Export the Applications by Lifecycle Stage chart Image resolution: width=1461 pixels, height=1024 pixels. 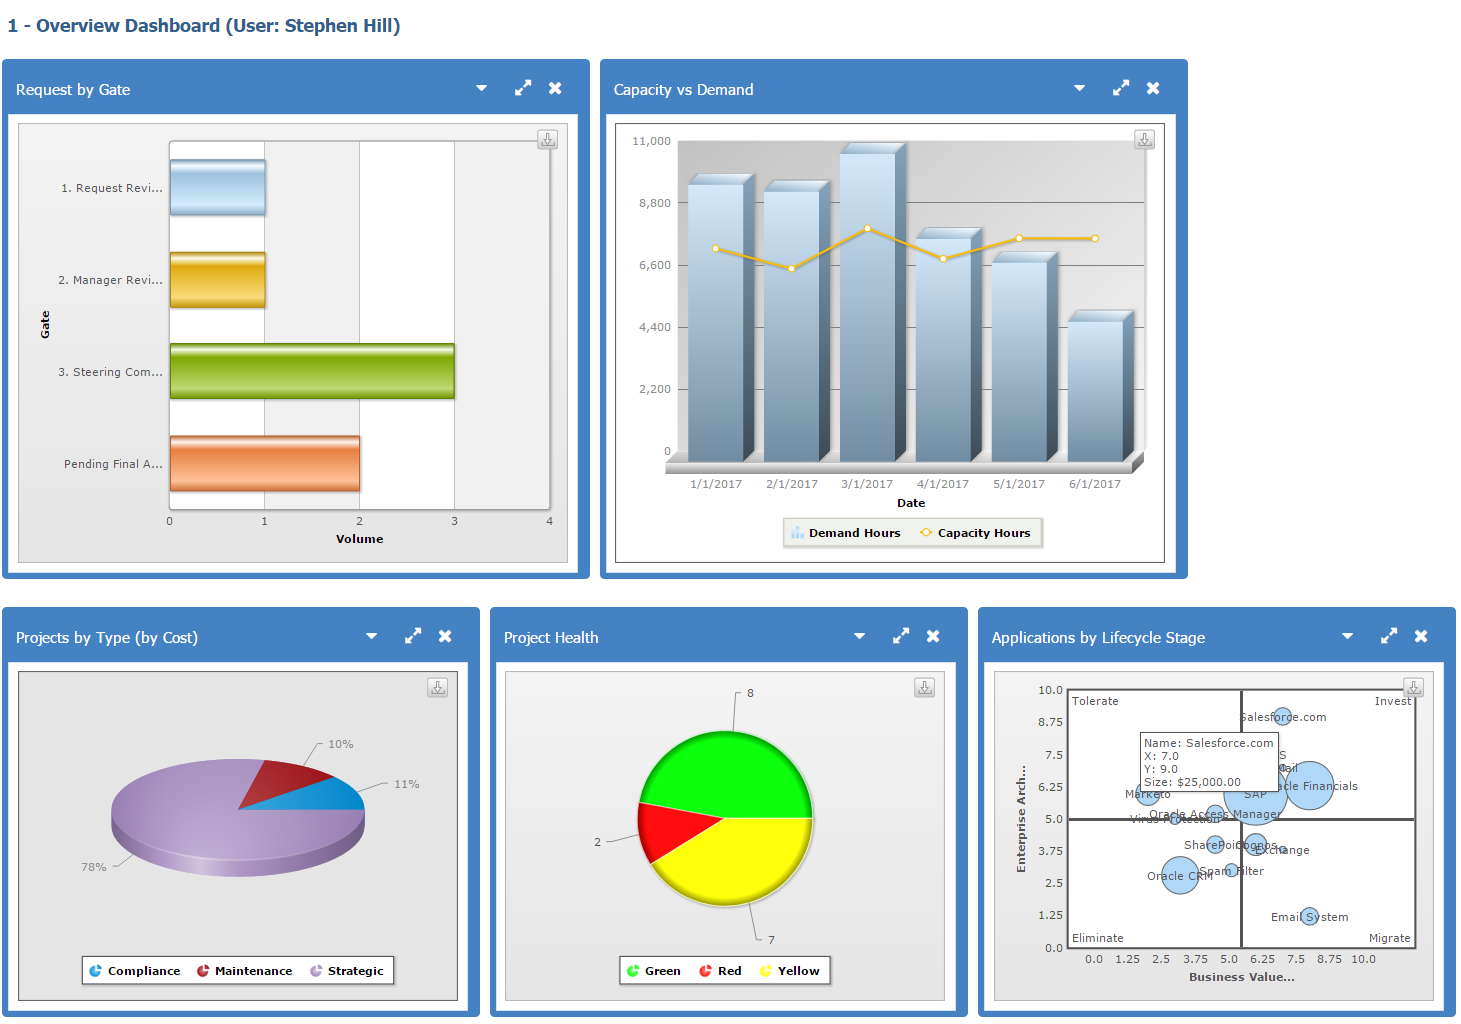(1413, 688)
